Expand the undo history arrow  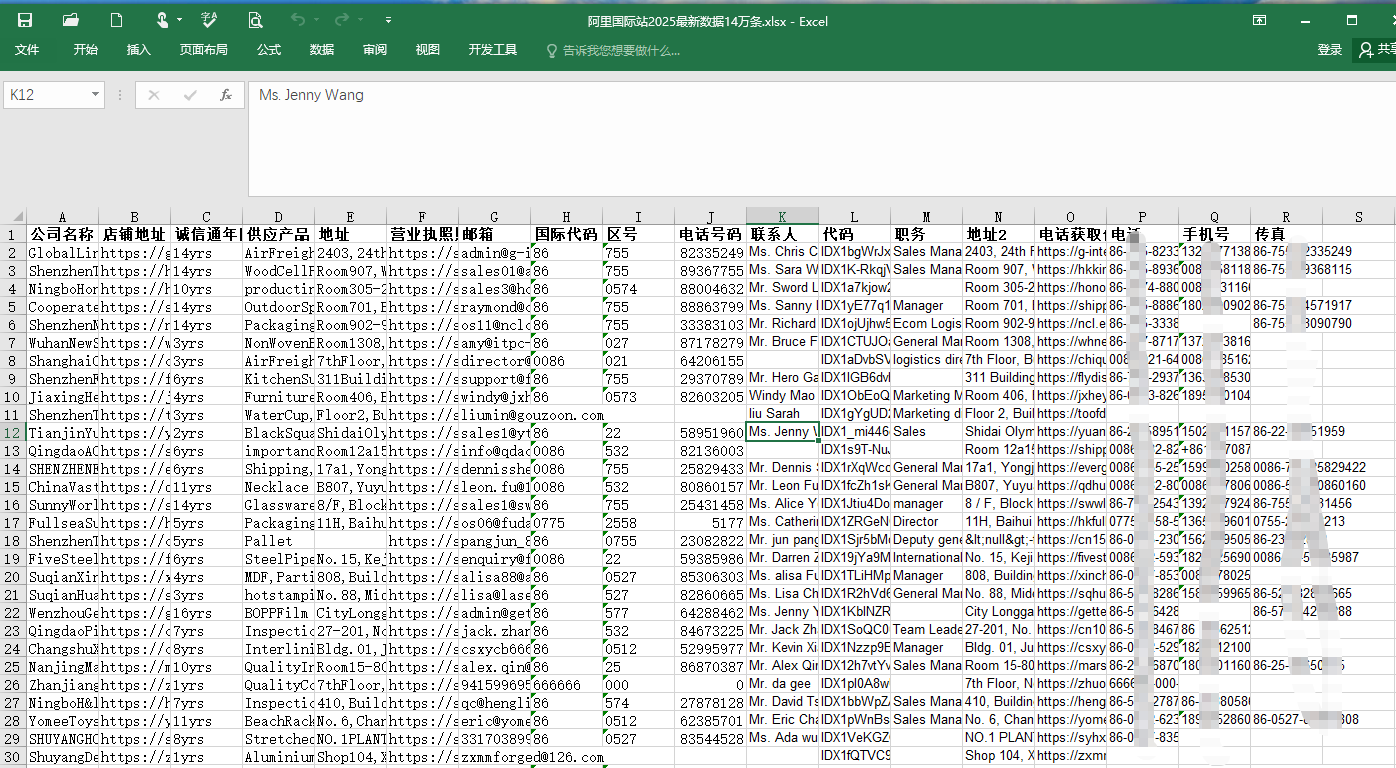click(316, 20)
